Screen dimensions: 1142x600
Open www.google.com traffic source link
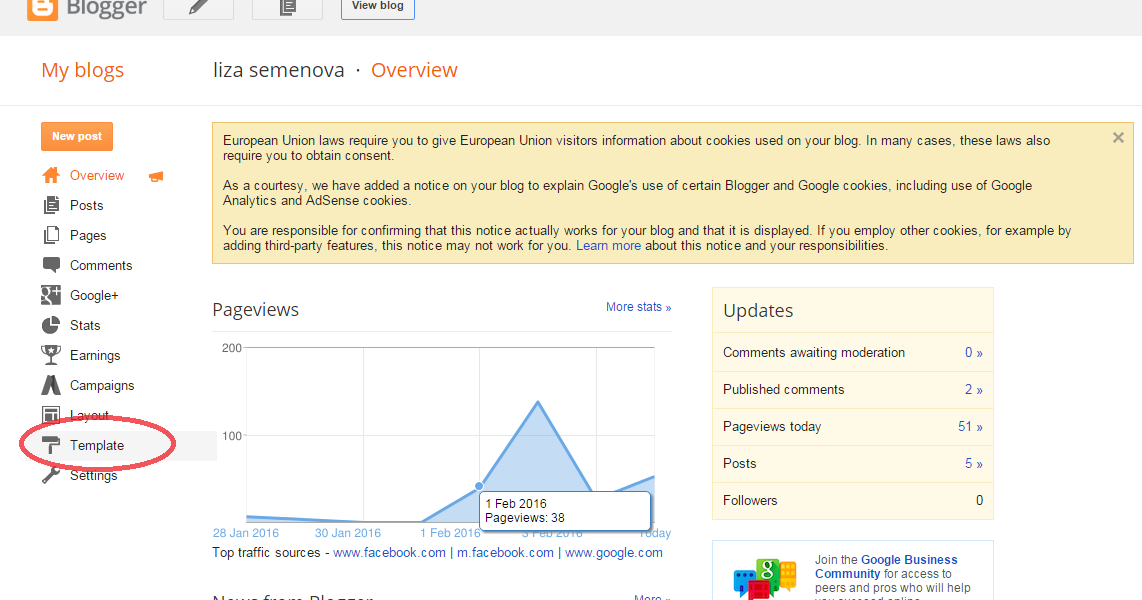pyautogui.click(x=614, y=553)
